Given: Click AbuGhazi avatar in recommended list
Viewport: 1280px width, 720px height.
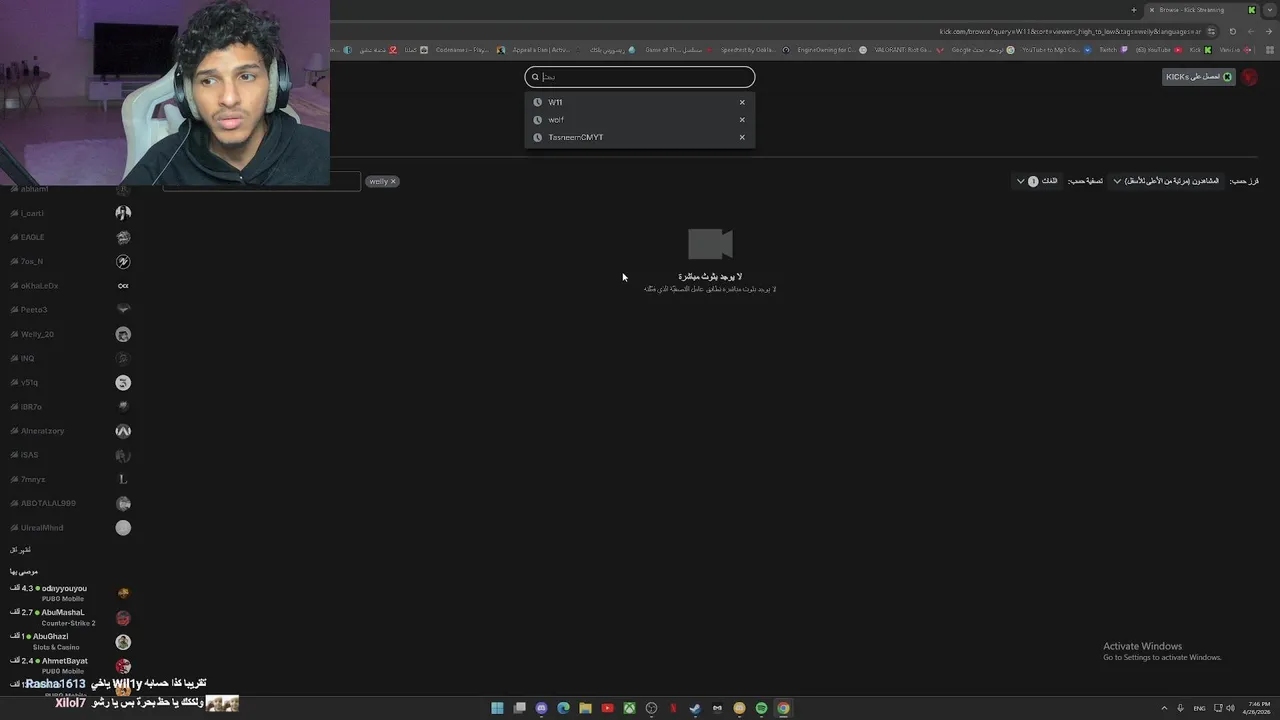Looking at the screenshot, I should [123, 642].
